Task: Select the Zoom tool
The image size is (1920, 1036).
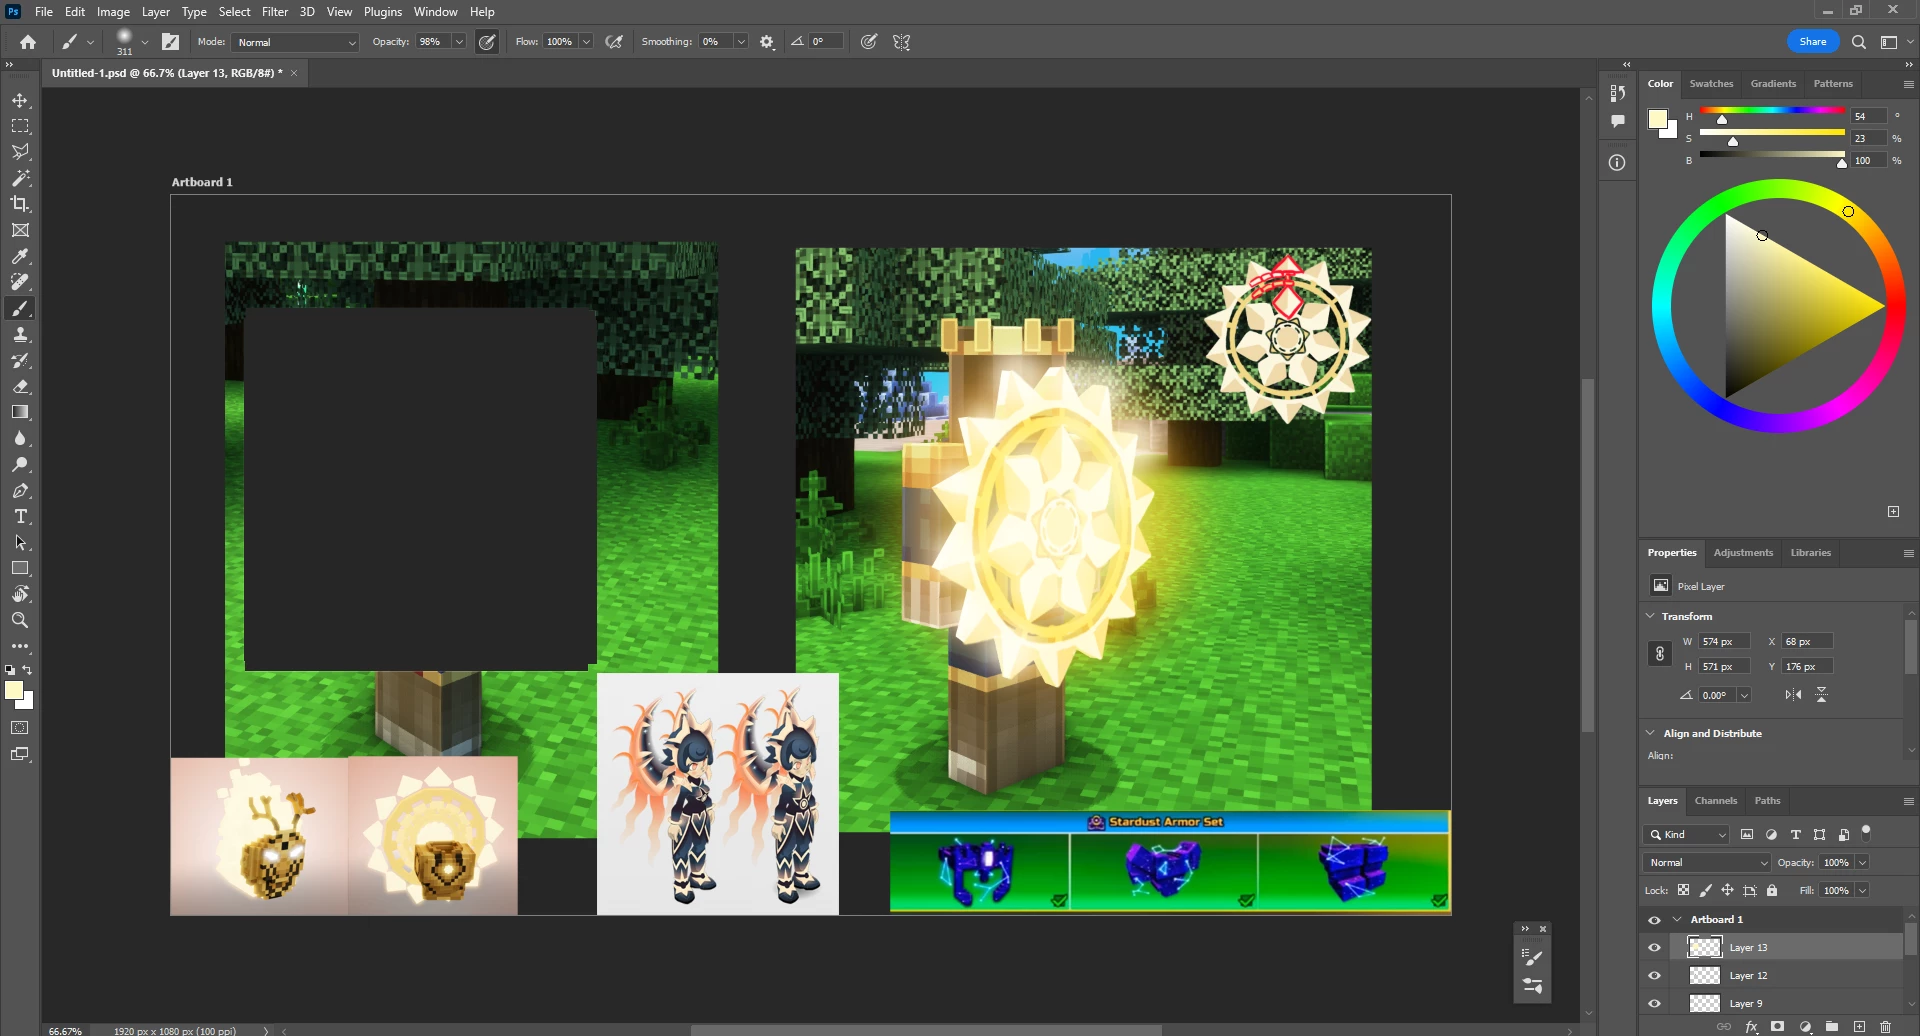Action: 20,621
